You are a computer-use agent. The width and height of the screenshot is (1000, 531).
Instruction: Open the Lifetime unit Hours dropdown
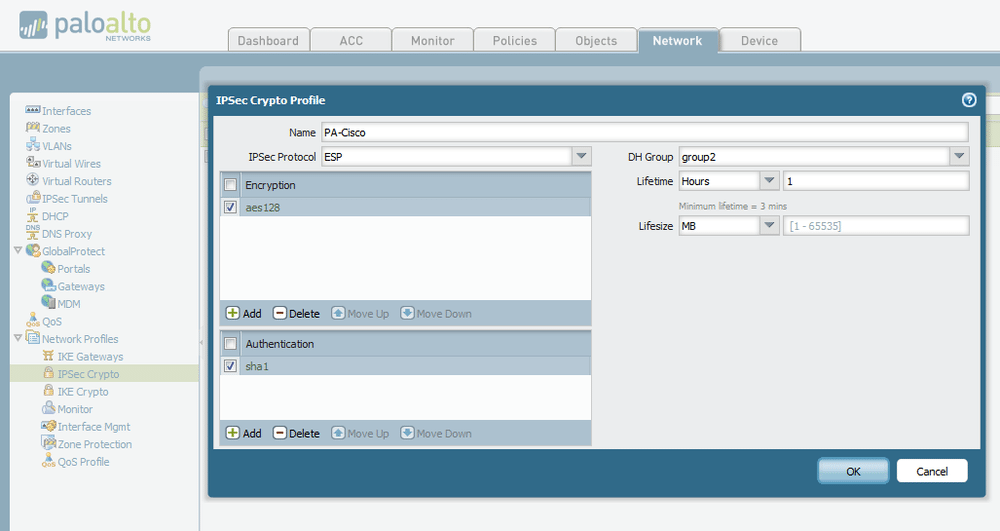[769, 181]
